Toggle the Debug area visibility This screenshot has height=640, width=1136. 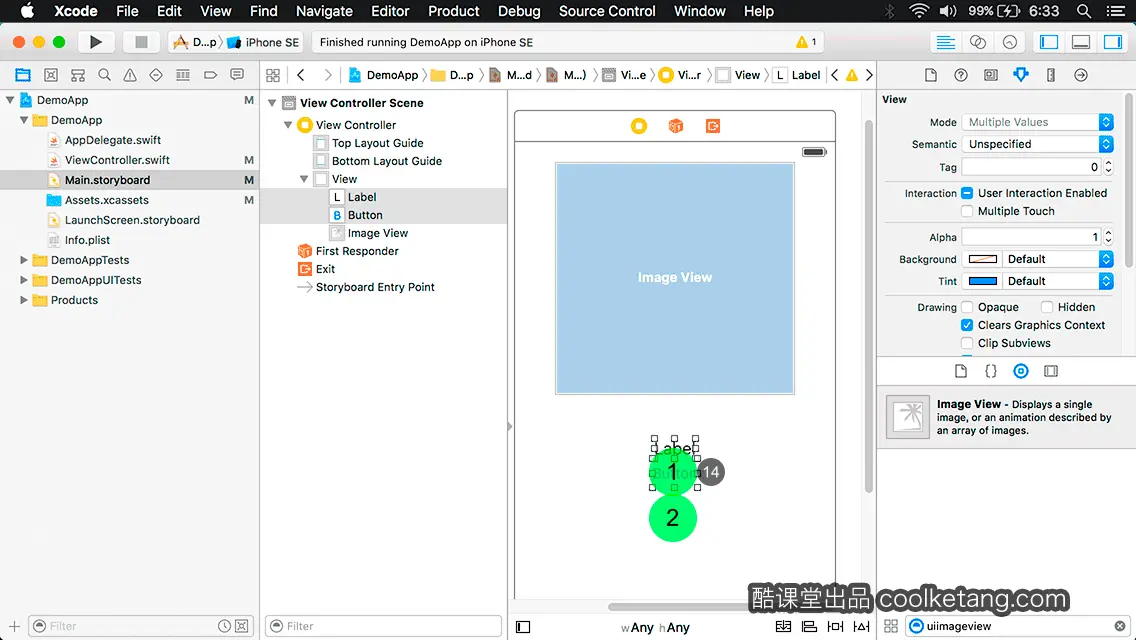click(1081, 42)
